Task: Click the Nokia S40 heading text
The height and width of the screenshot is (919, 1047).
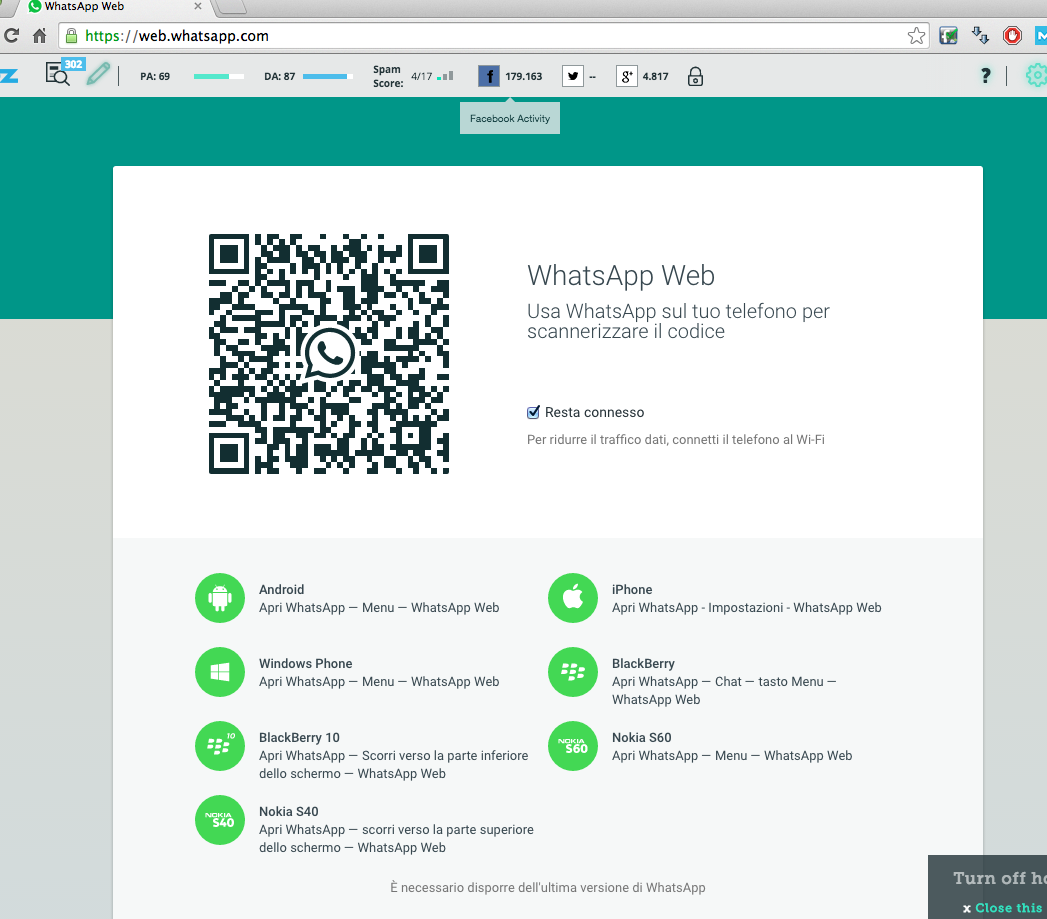Action: point(288,811)
